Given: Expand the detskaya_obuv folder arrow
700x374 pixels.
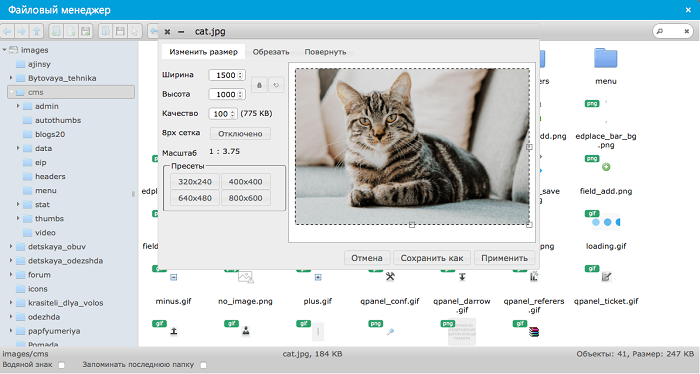Looking at the screenshot, I should [11, 246].
